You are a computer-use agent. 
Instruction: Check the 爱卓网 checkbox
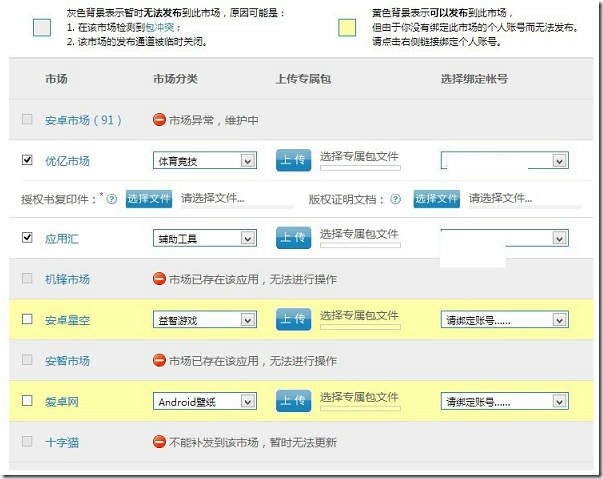pyautogui.click(x=27, y=401)
